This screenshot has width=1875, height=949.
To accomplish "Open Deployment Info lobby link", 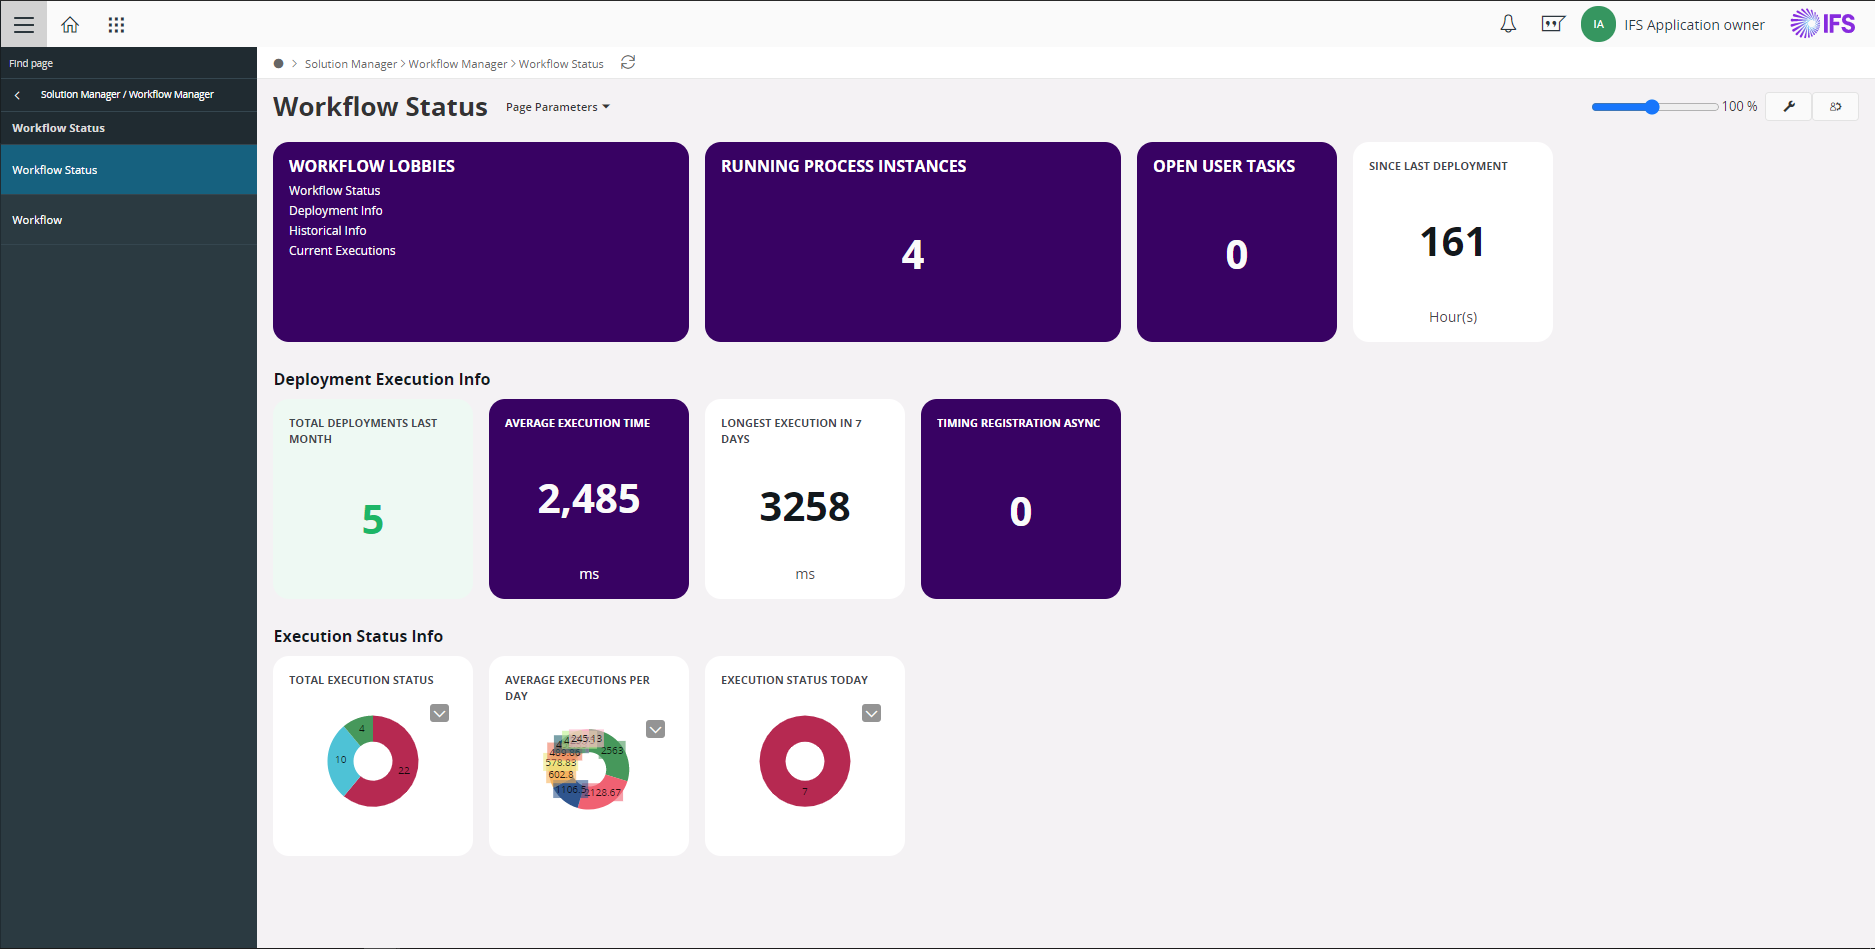I will tap(336, 211).
